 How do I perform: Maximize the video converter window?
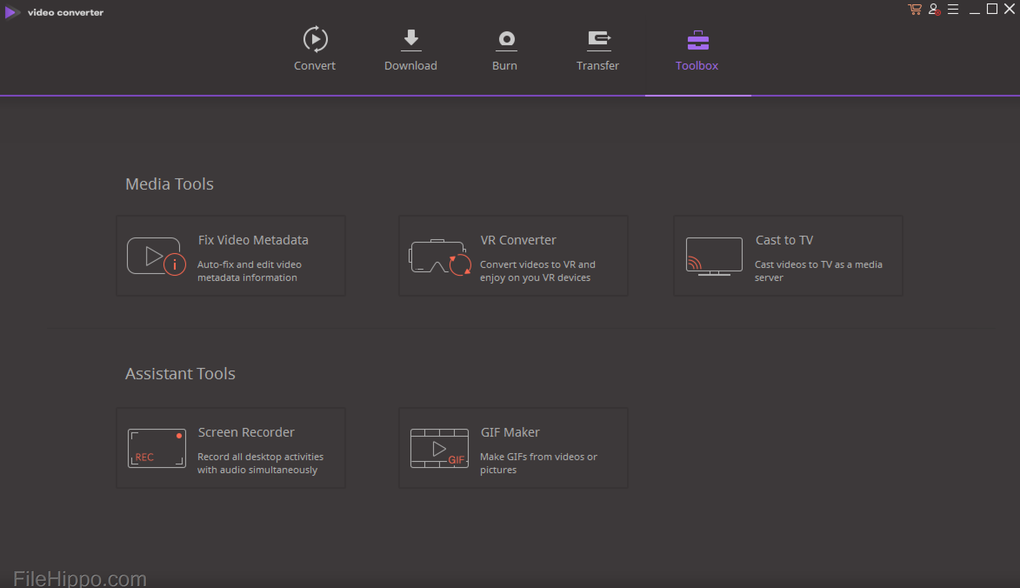pos(992,9)
